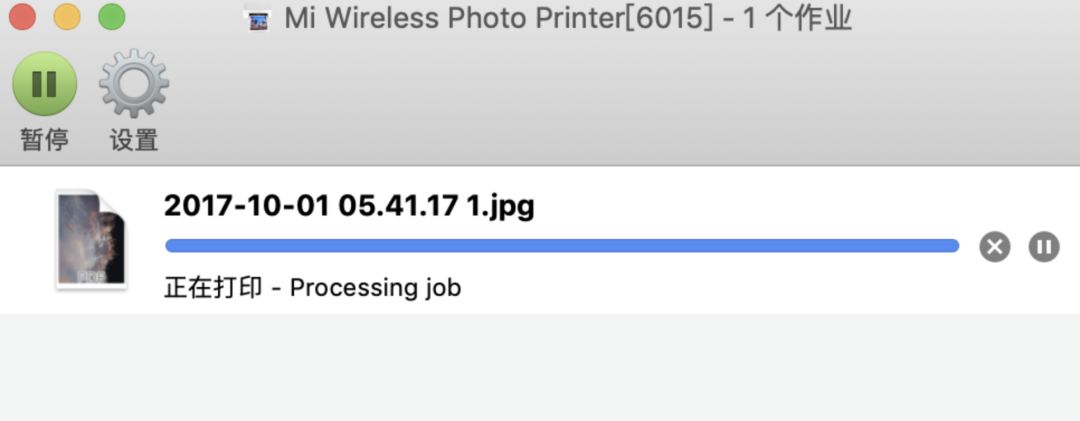This screenshot has width=1080, height=421.
Task: Click the blue print progress bar
Action: click(560, 246)
